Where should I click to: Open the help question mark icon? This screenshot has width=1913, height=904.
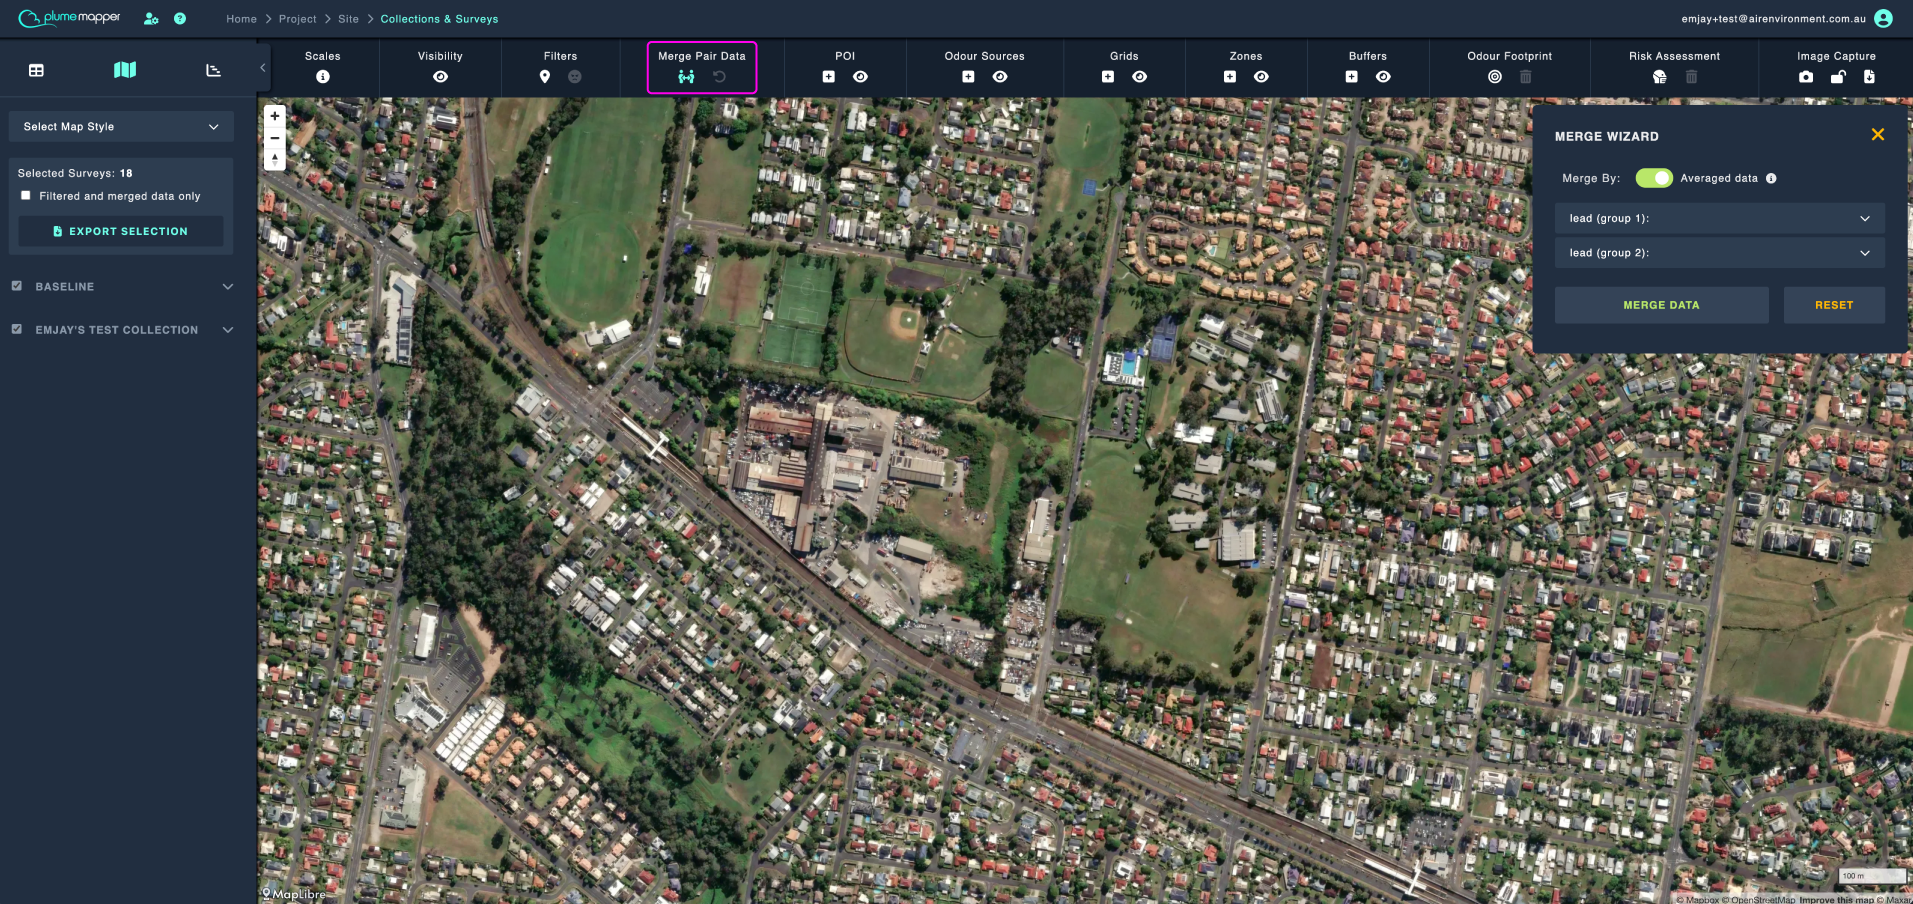tap(180, 19)
